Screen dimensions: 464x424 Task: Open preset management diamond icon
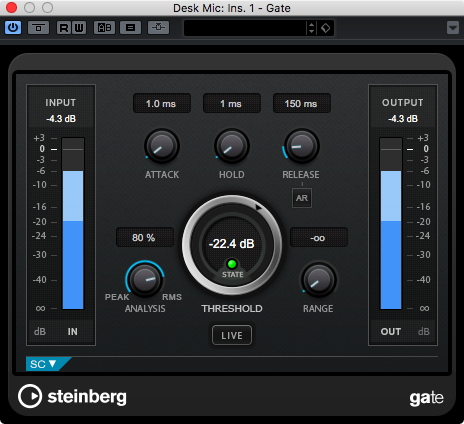326,28
